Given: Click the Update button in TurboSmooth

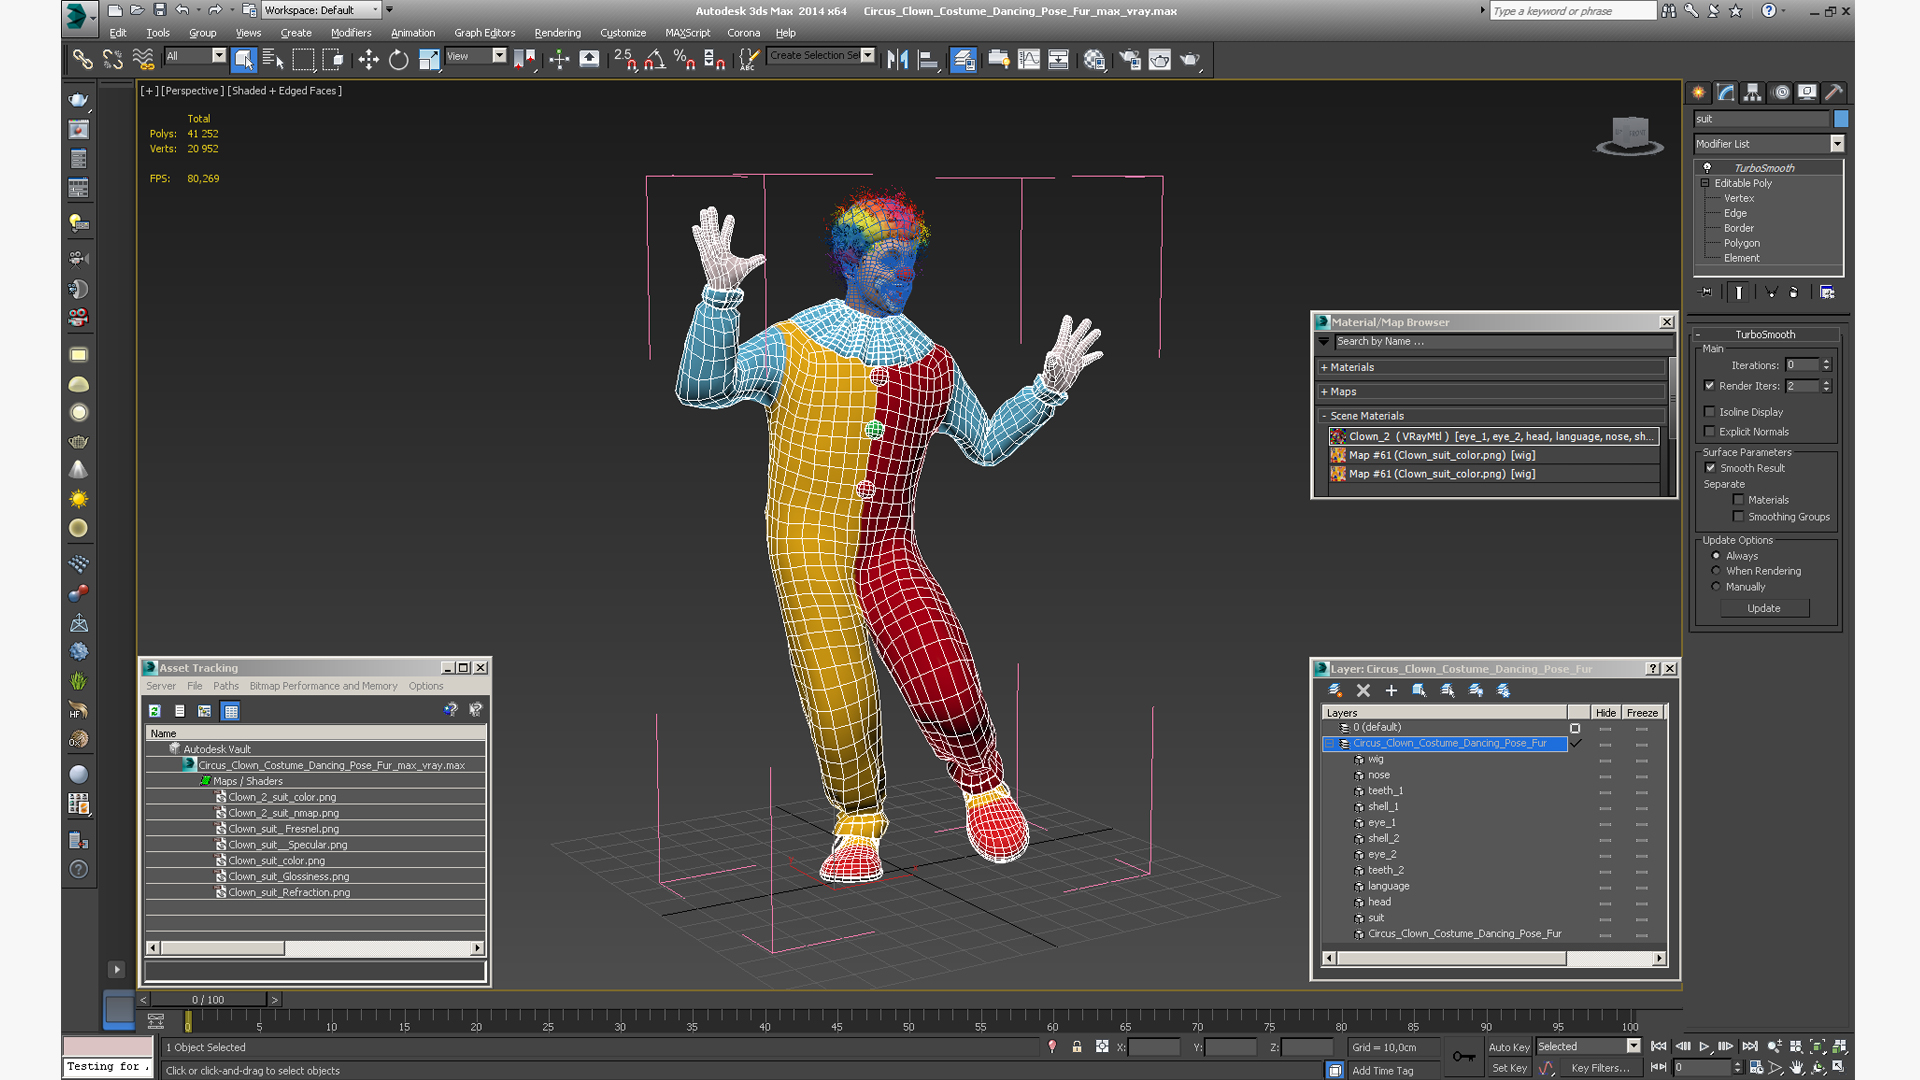Looking at the screenshot, I should click(x=1764, y=608).
